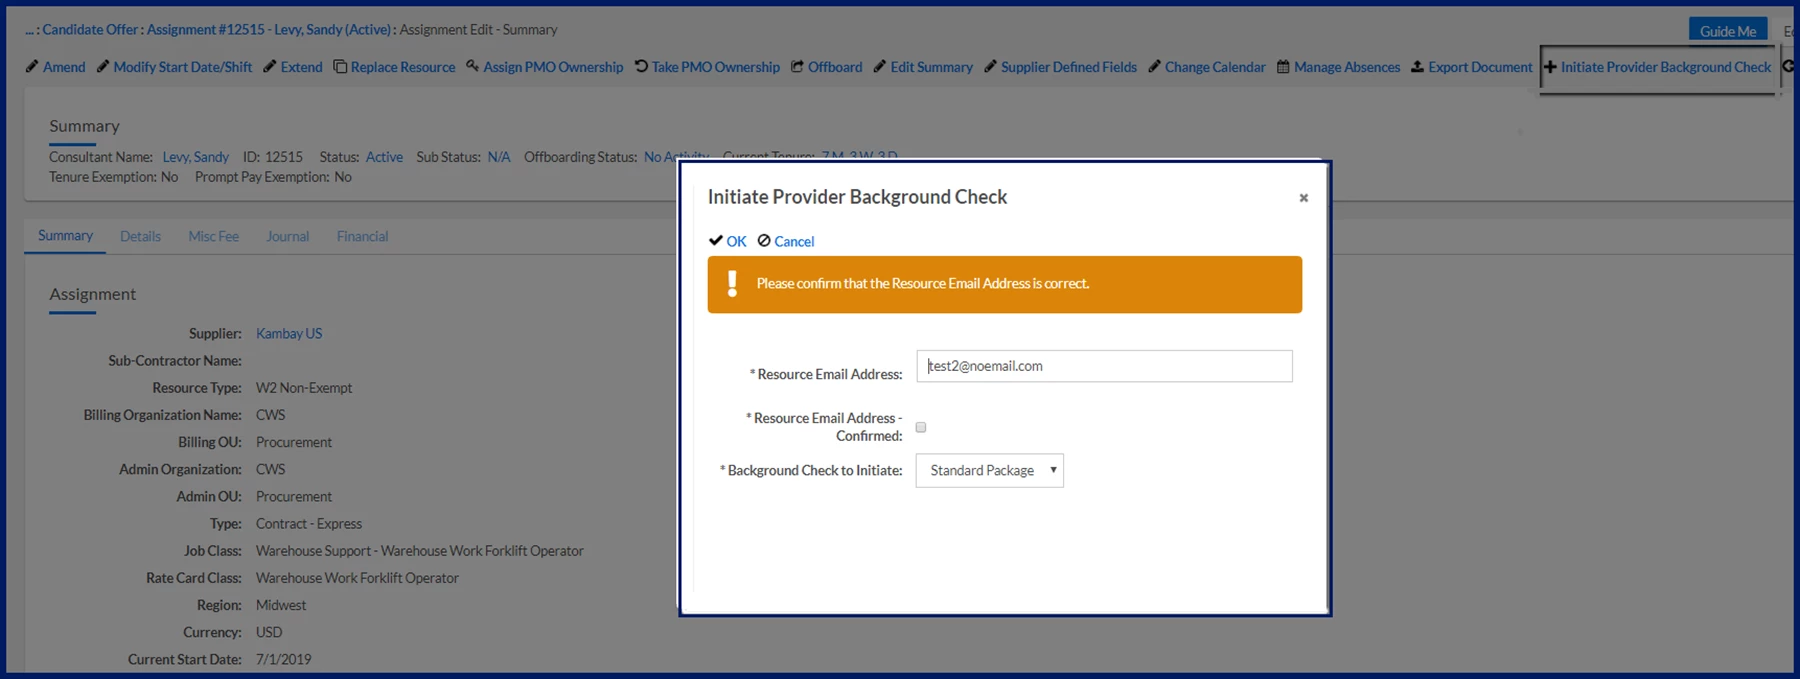Viewport: 1800px width, 679px height.
Task: Open Assignment #12515 breadcrumb link
Action: point(269,29)
